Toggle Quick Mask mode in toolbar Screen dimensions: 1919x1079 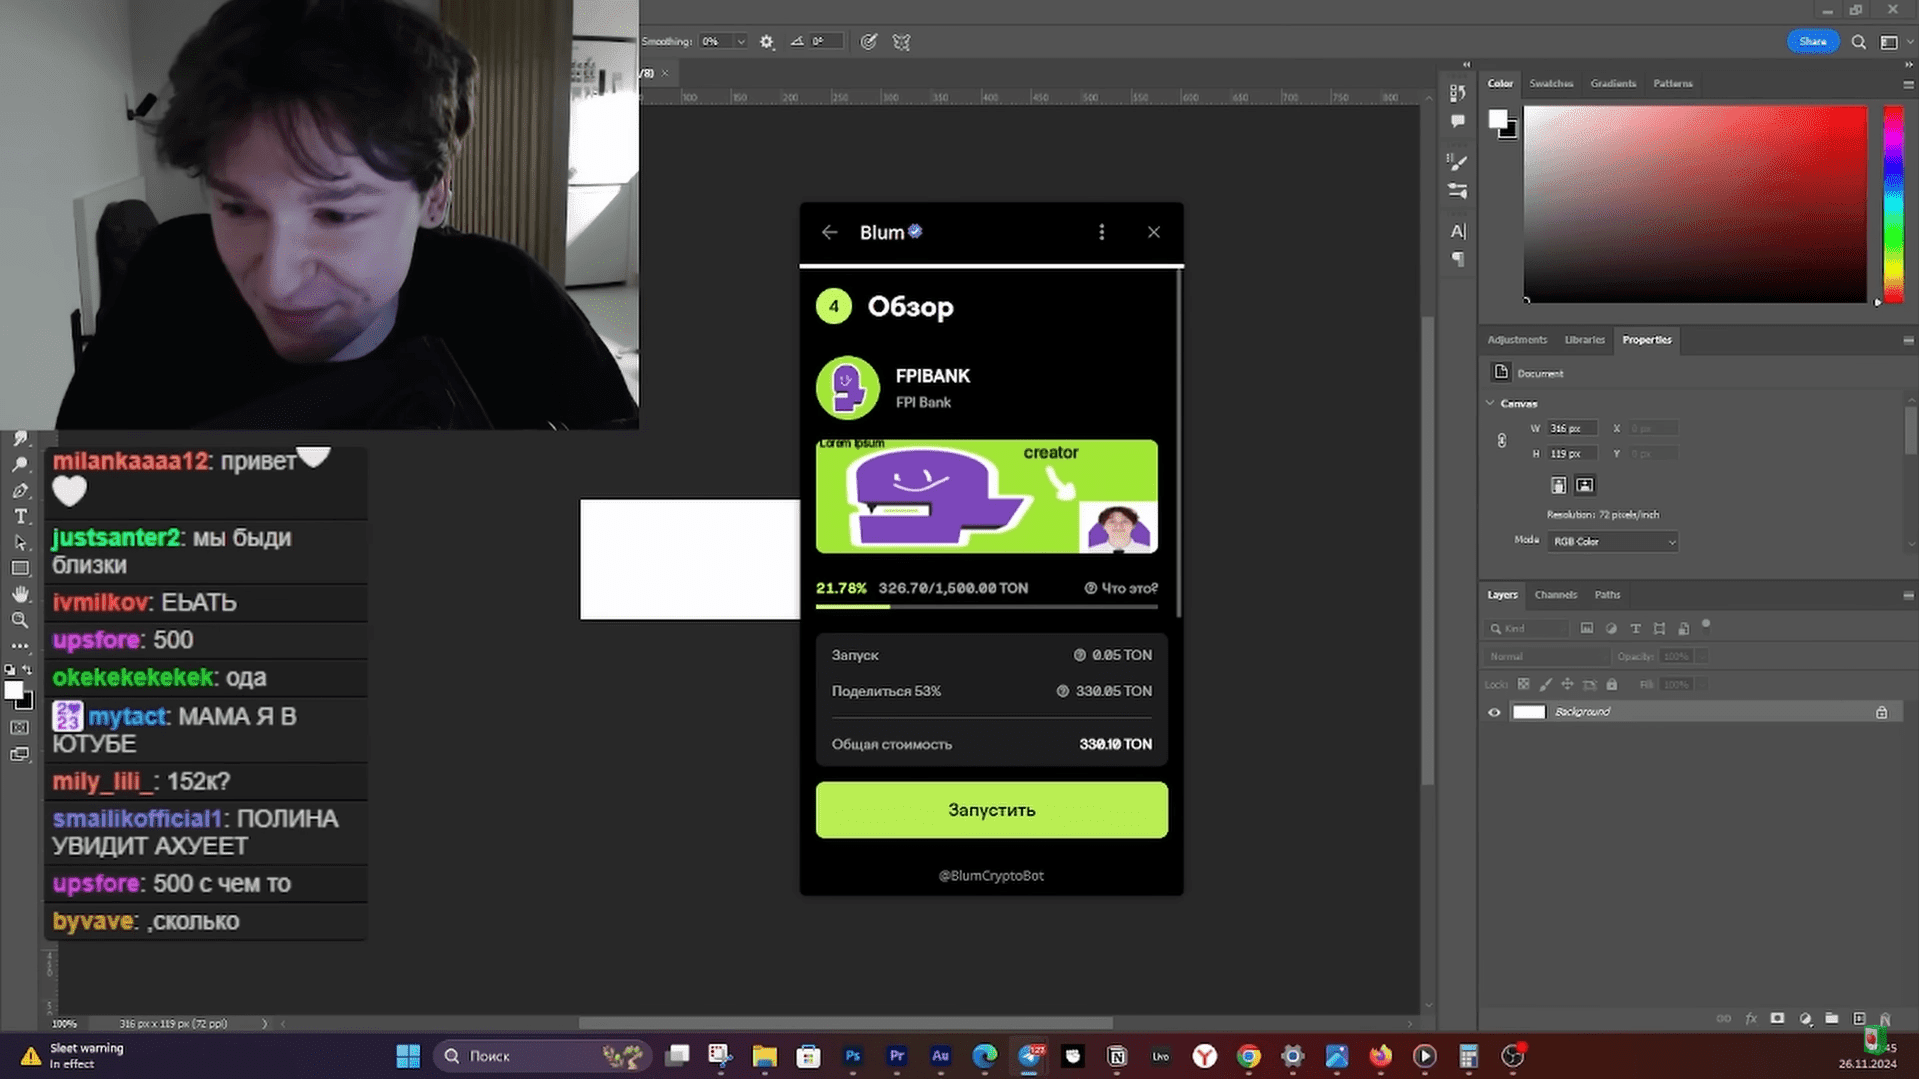point(20,728)
